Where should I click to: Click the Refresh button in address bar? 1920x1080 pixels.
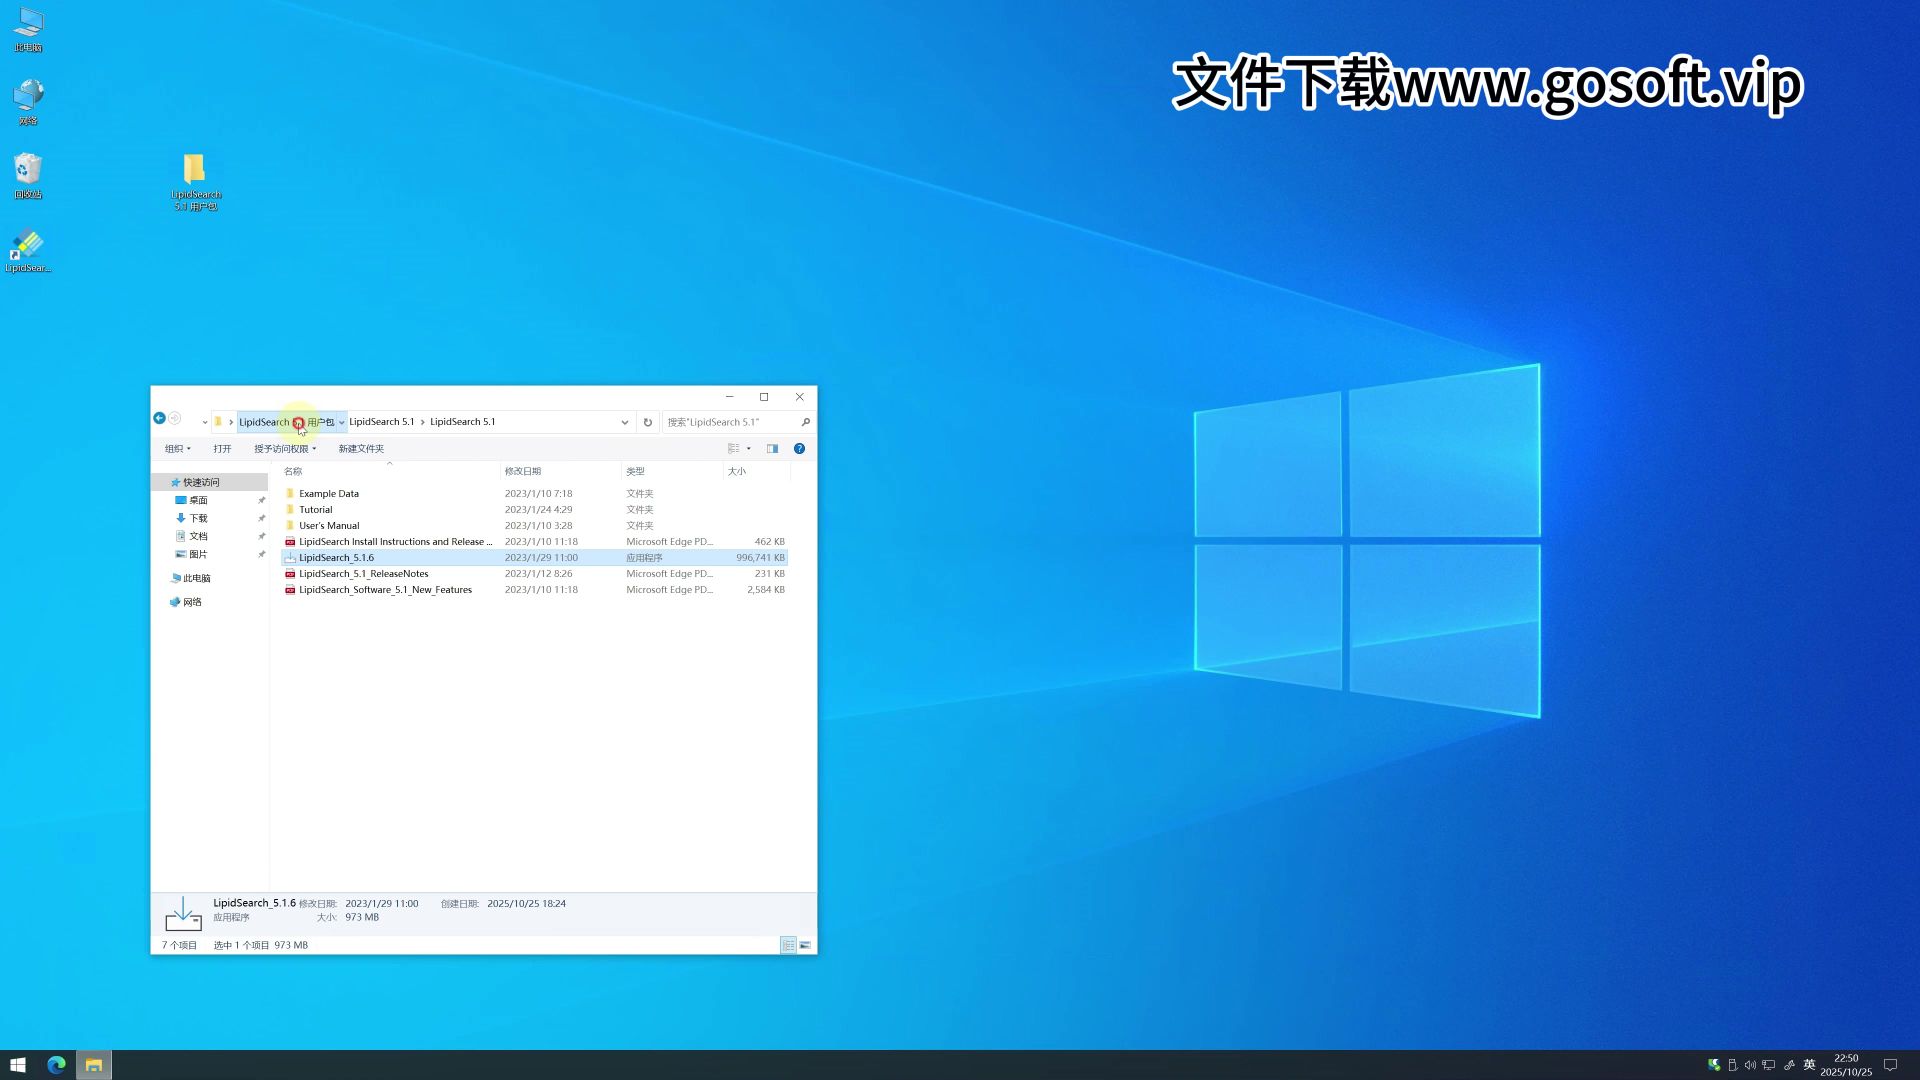tap(648, 422)
